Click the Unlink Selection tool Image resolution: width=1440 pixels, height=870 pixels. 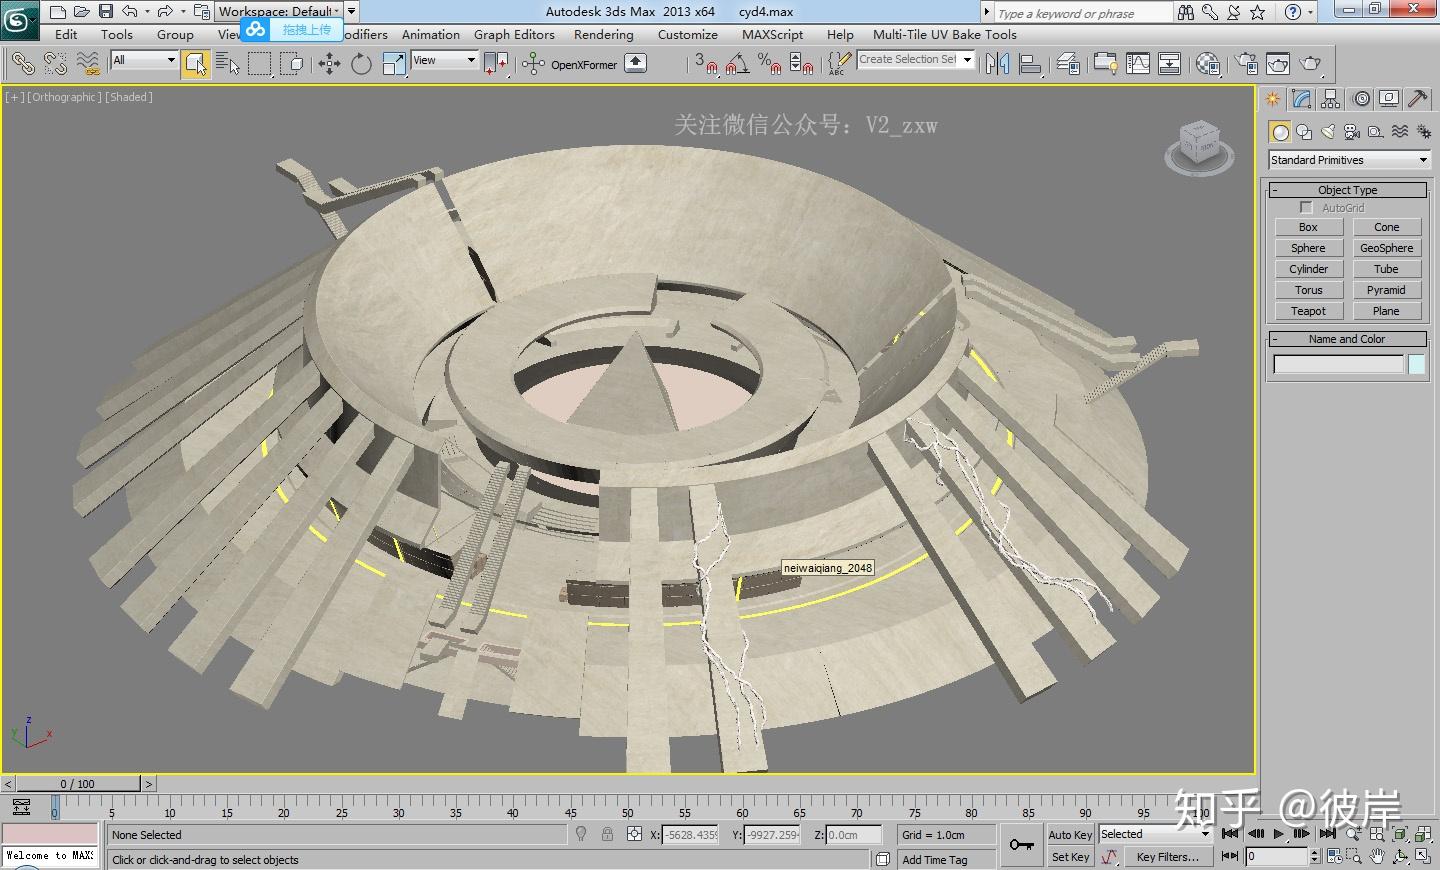pos(55,64)
